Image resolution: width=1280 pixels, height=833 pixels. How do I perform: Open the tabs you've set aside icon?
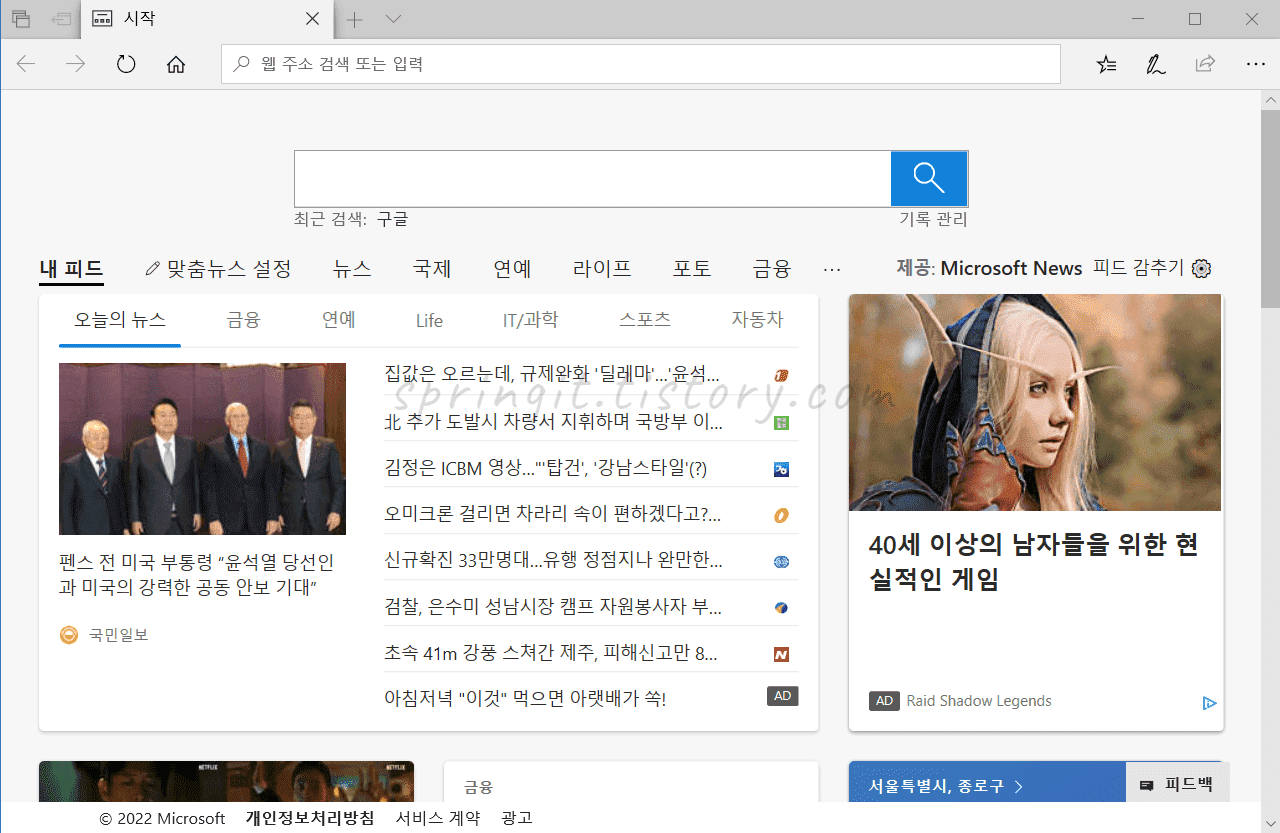click(21, 19)
